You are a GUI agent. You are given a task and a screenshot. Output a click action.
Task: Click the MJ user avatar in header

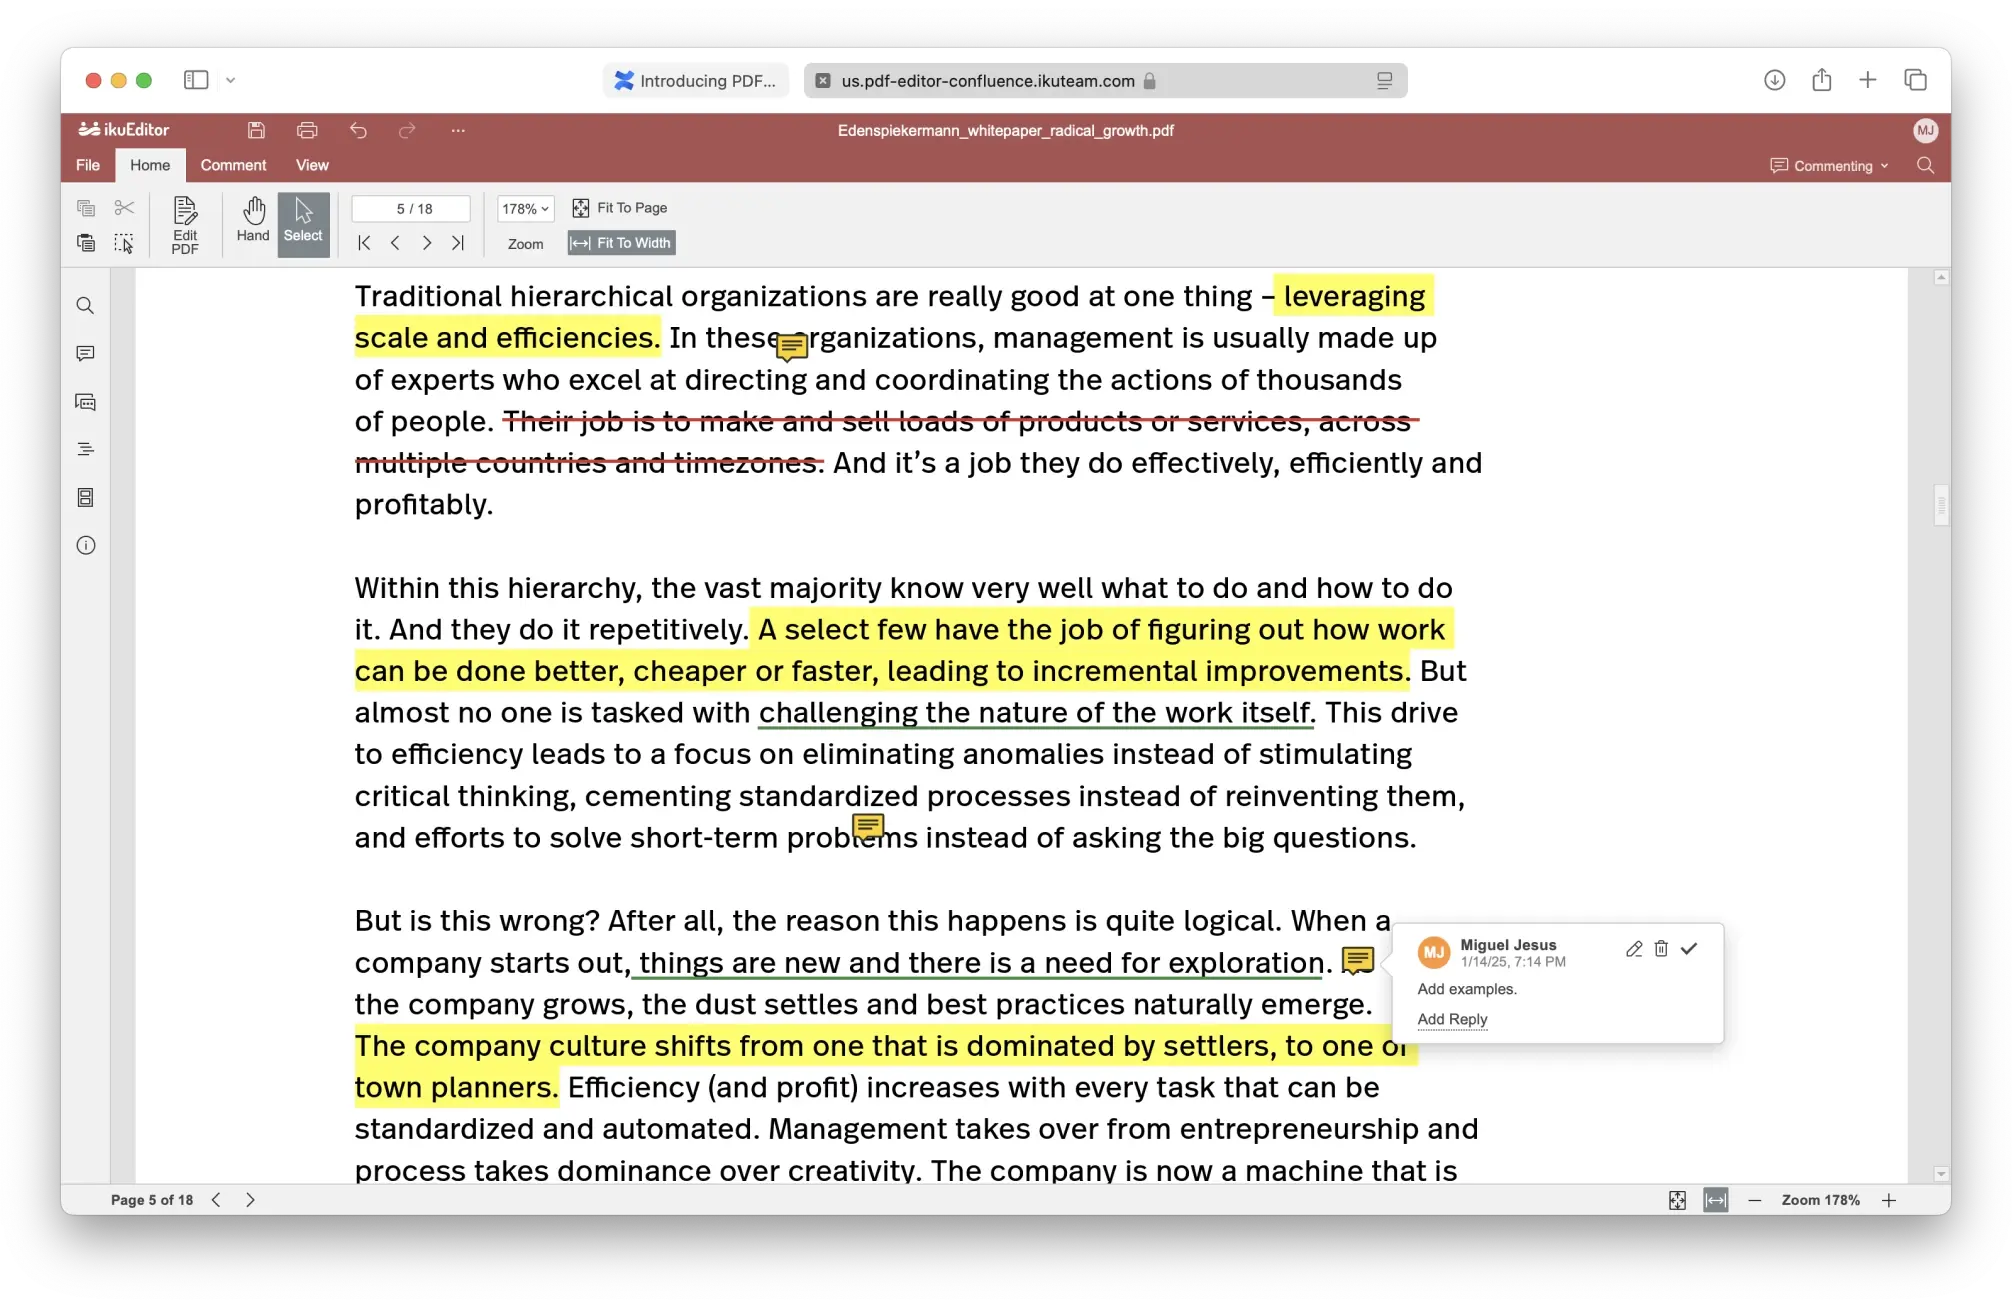[1925, 130]
